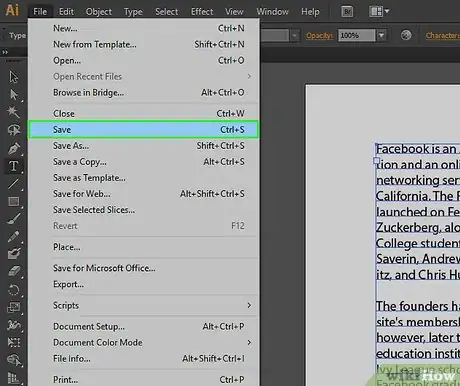Viewport: 460px width, 386px height.
Task: Choose Save for Microsoft Office...
Action: pyautogui.click(x=144, y=268)
